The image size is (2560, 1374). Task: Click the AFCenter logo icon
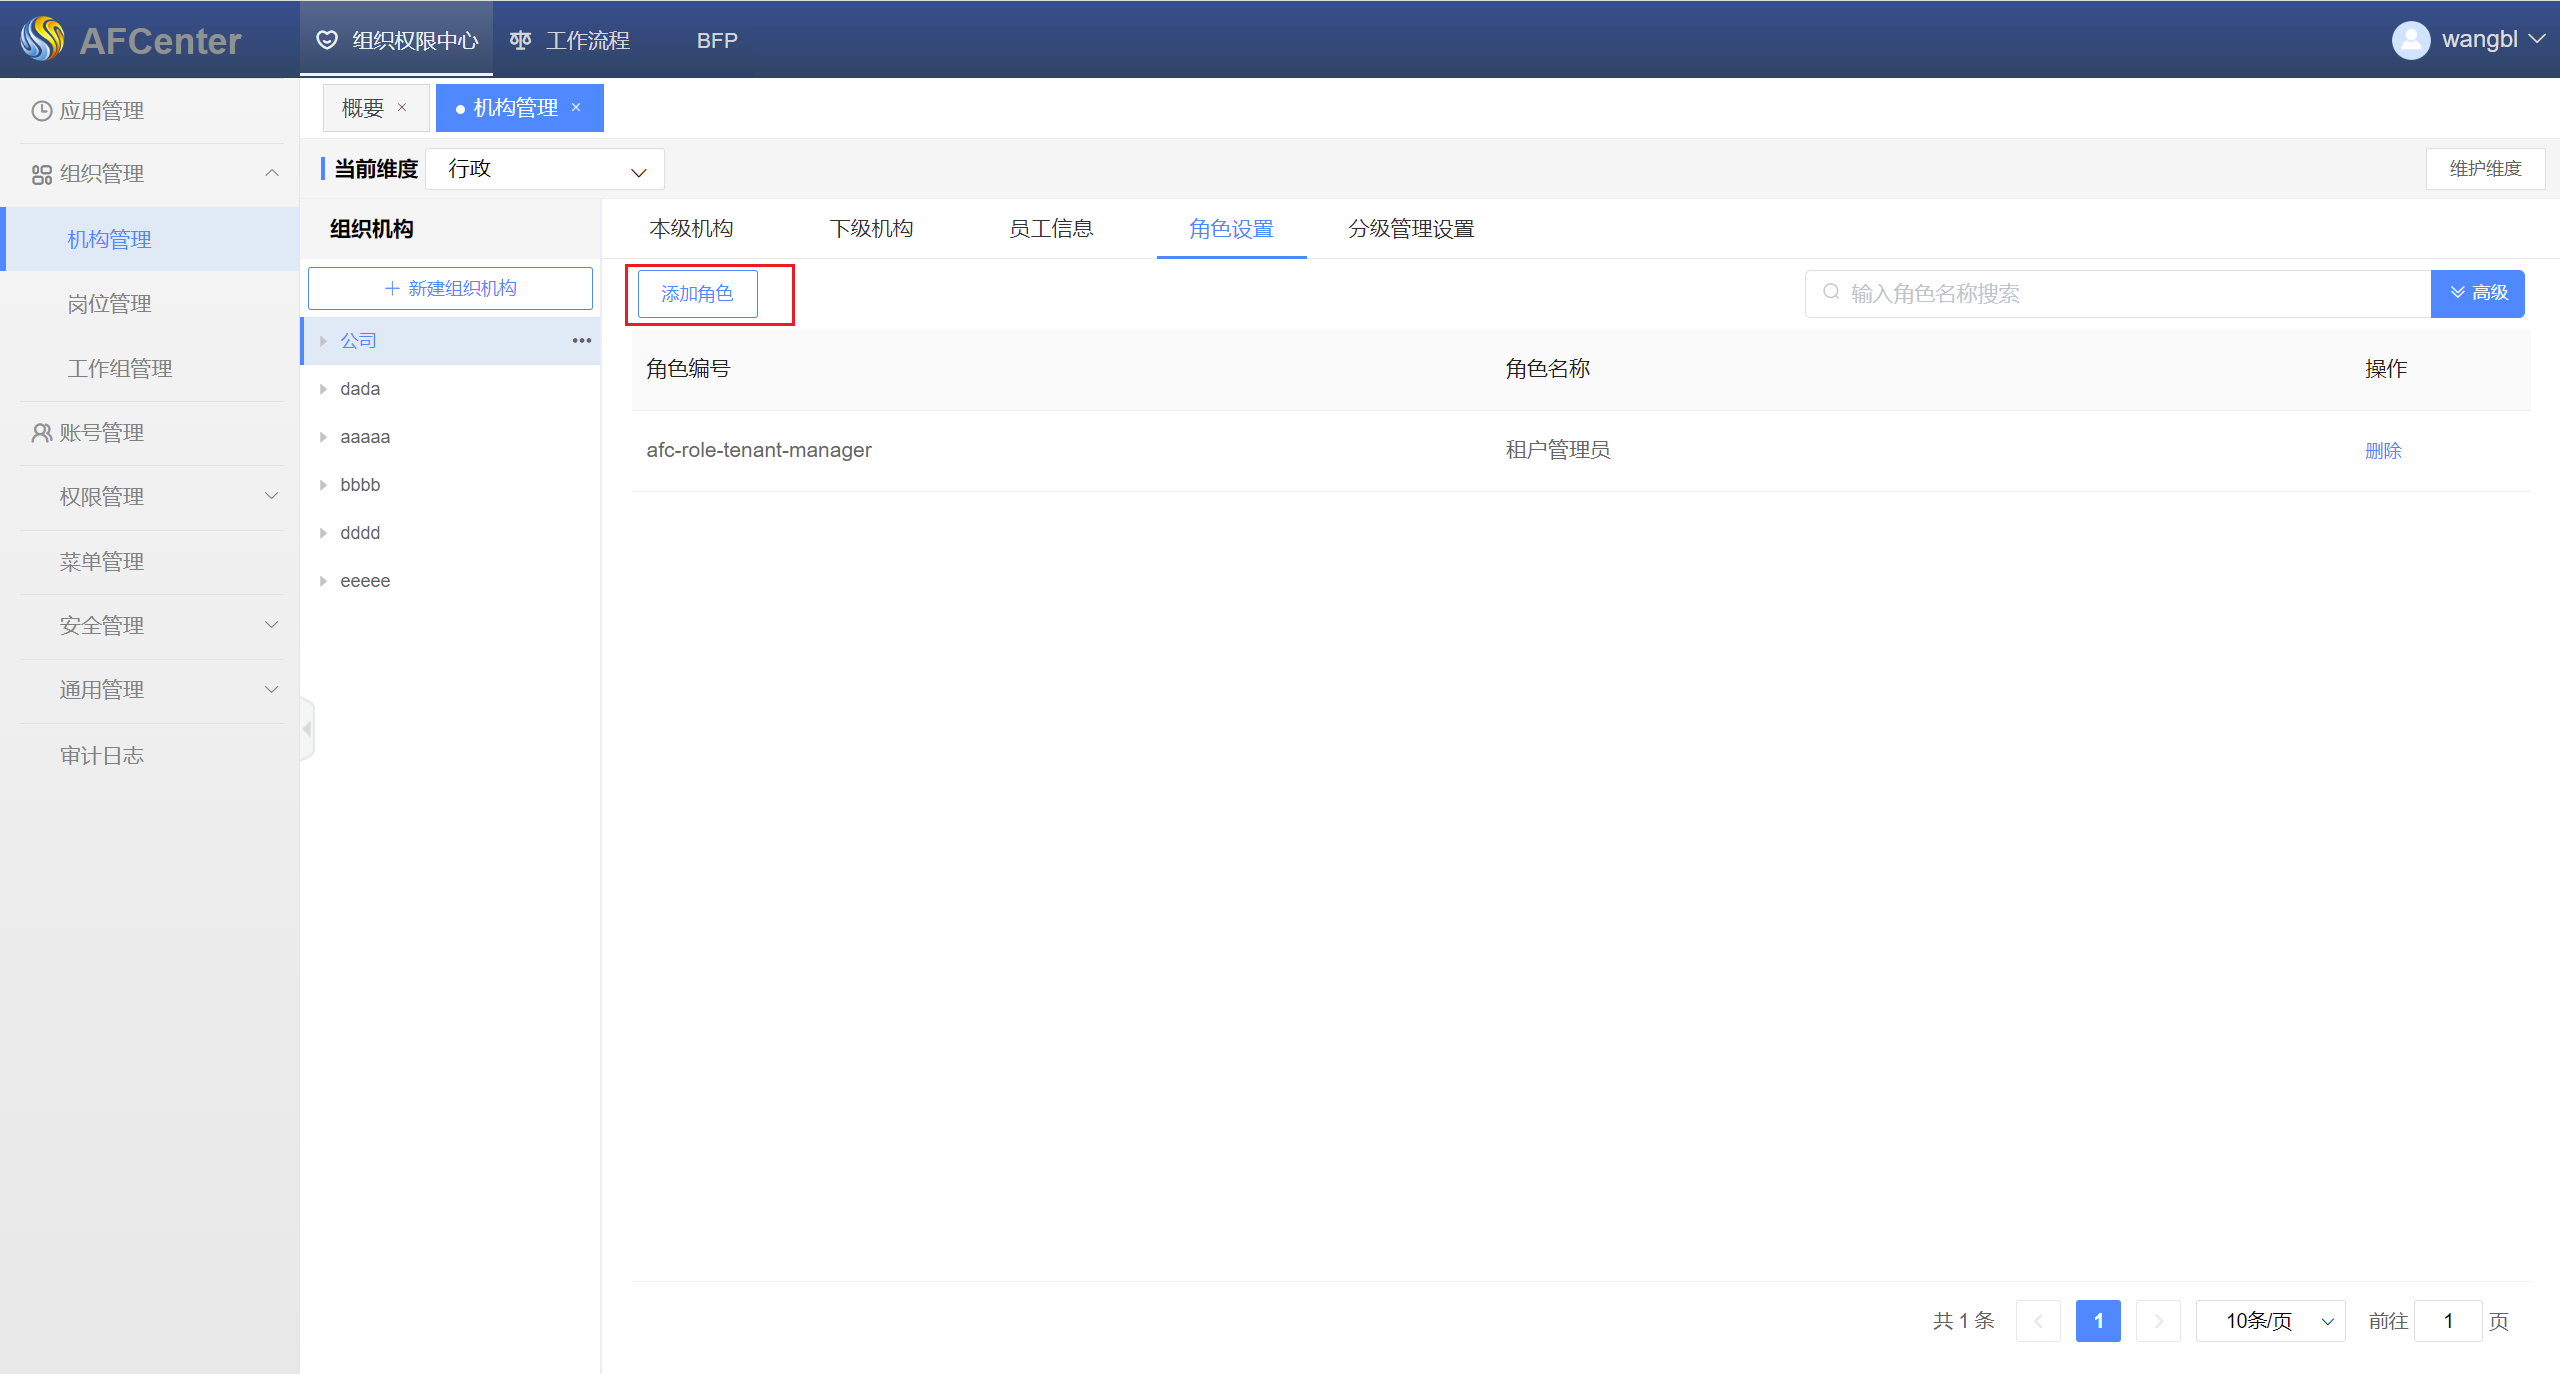point(42,39)
